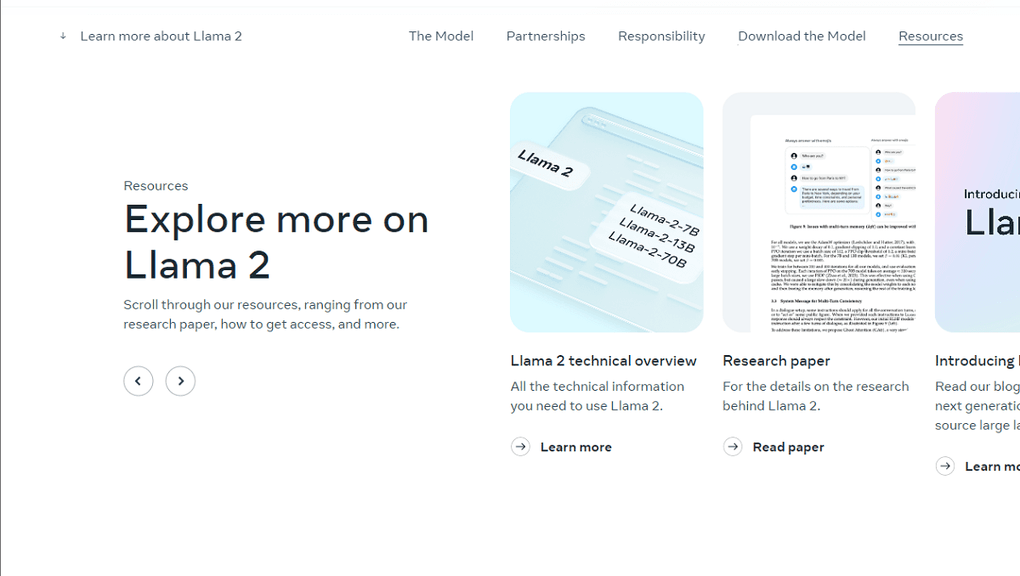Follow the Read paper link
Image resolution: width=1020 pixels, height=576 pixels.
[788, 447]
